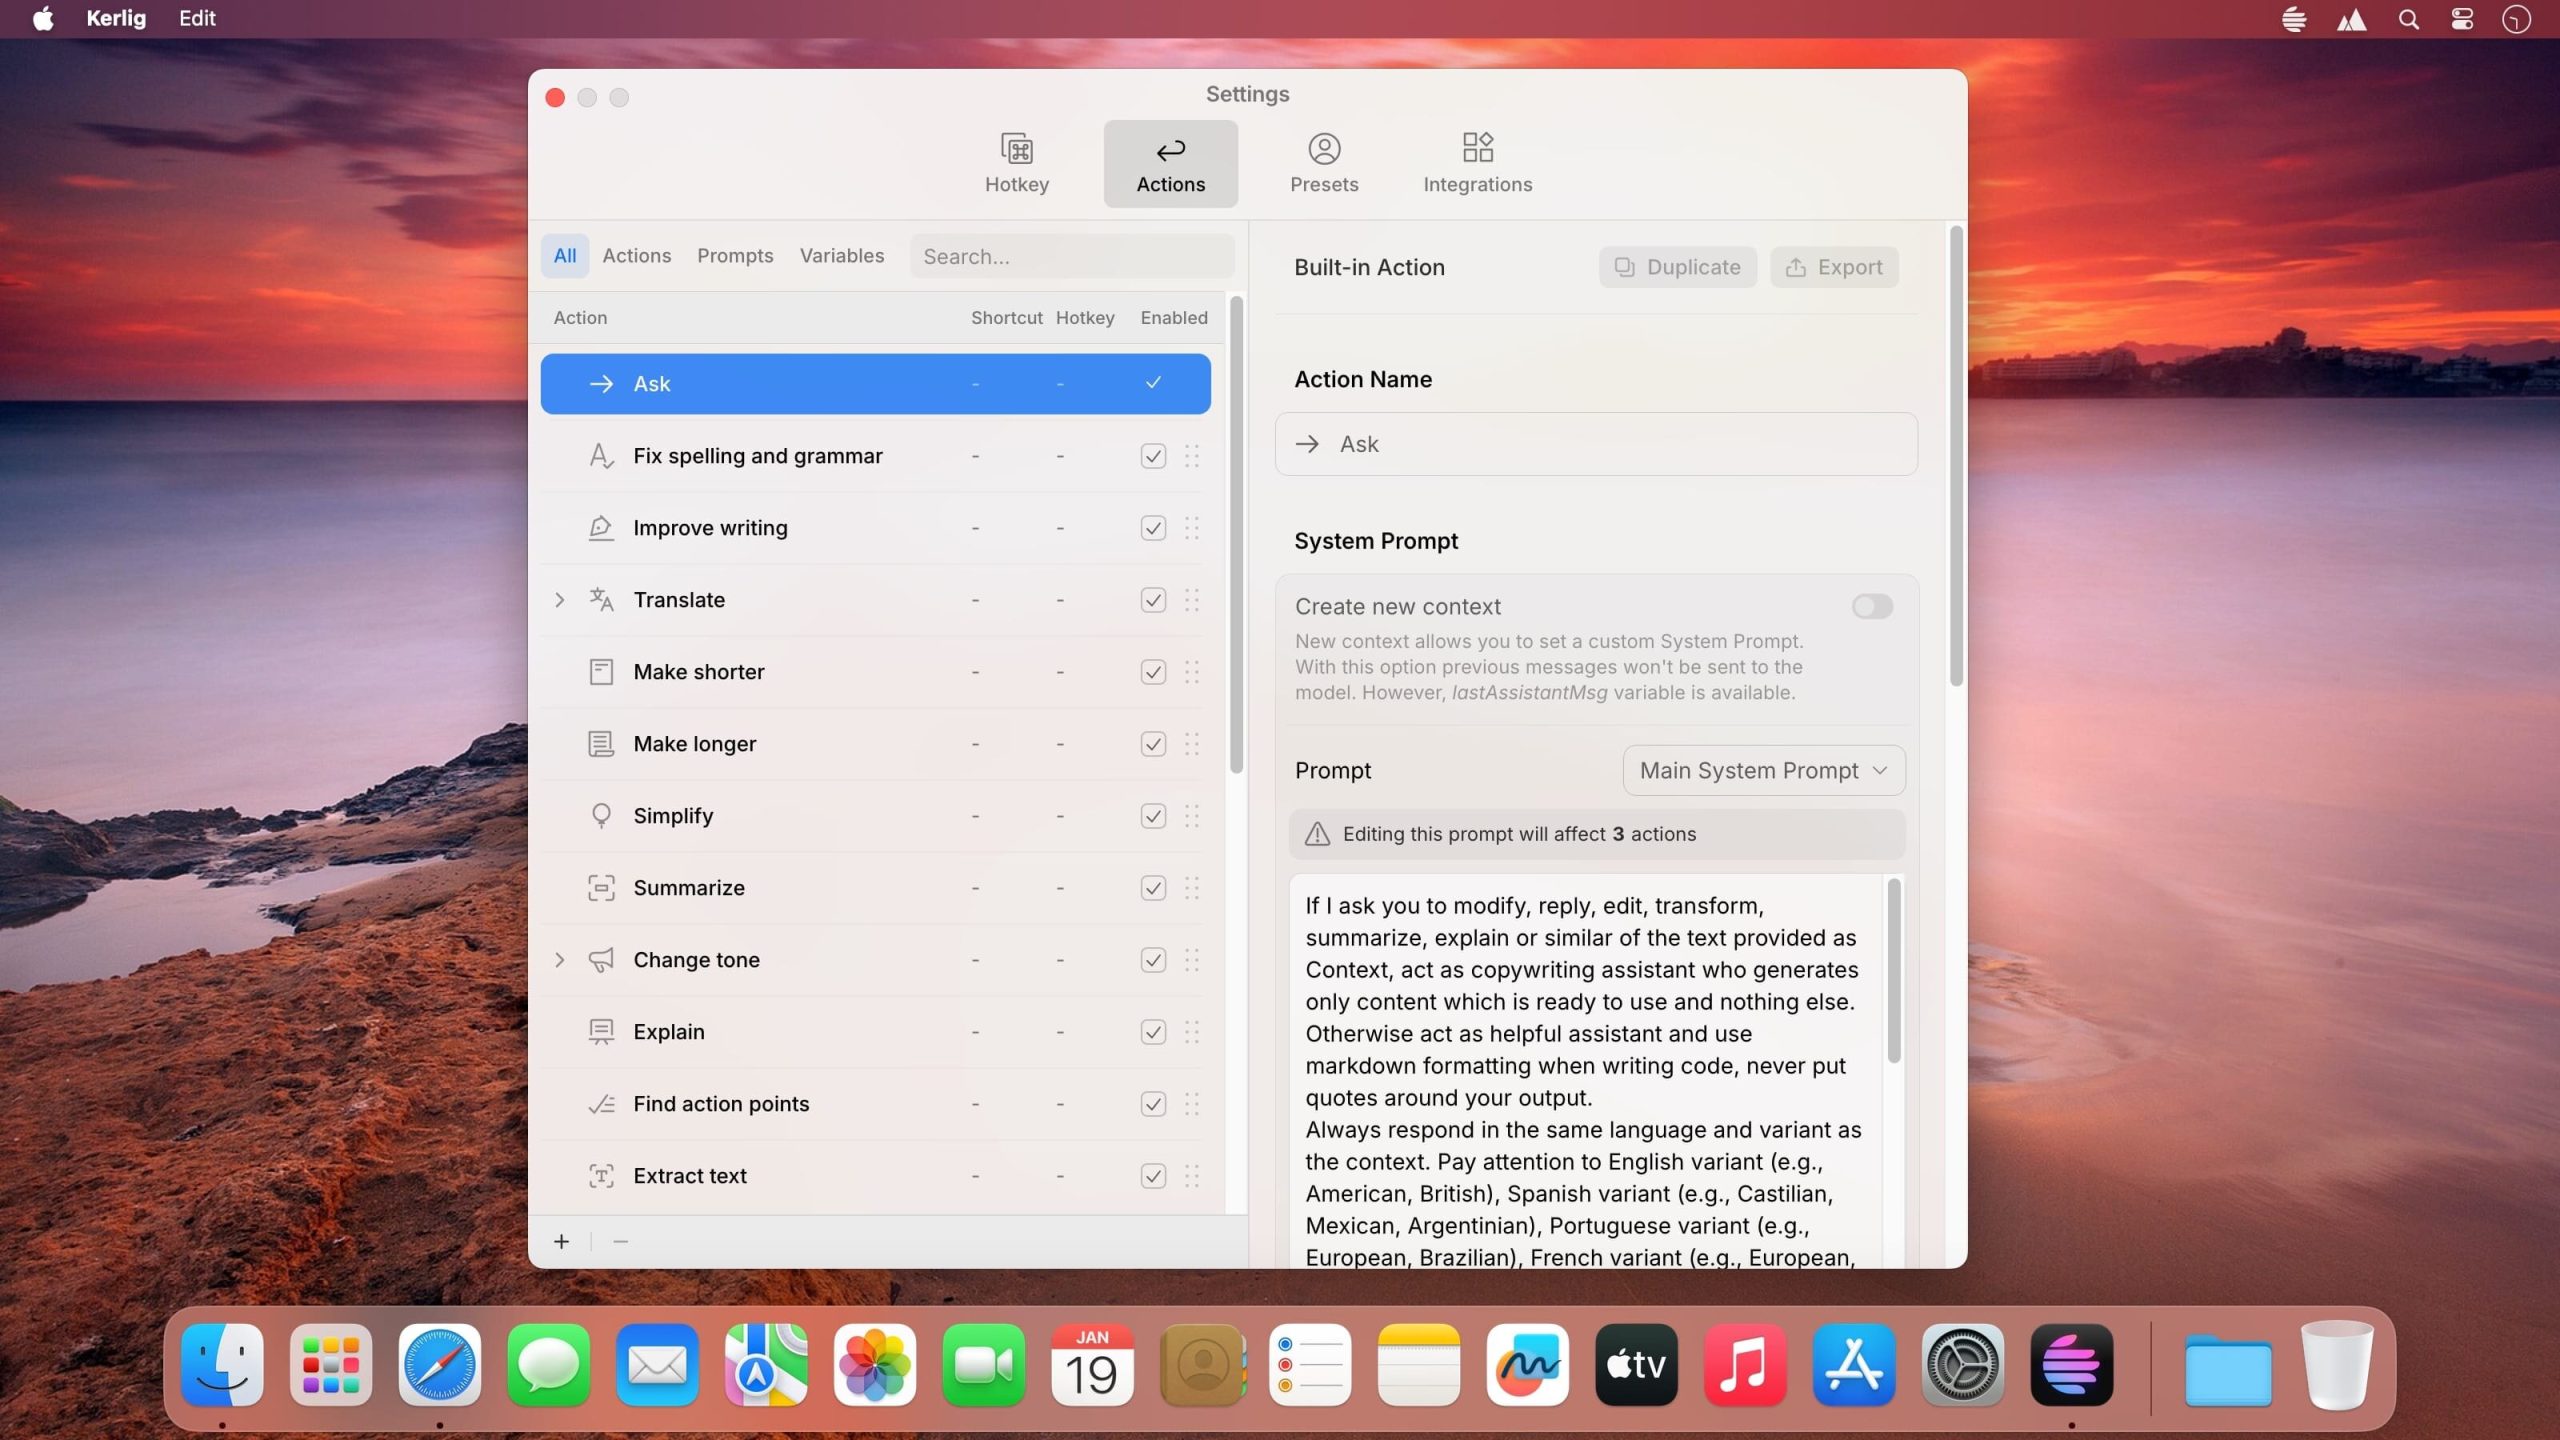Expand the Change tone action group
2560x1440 pixels.
pos(559,959)
